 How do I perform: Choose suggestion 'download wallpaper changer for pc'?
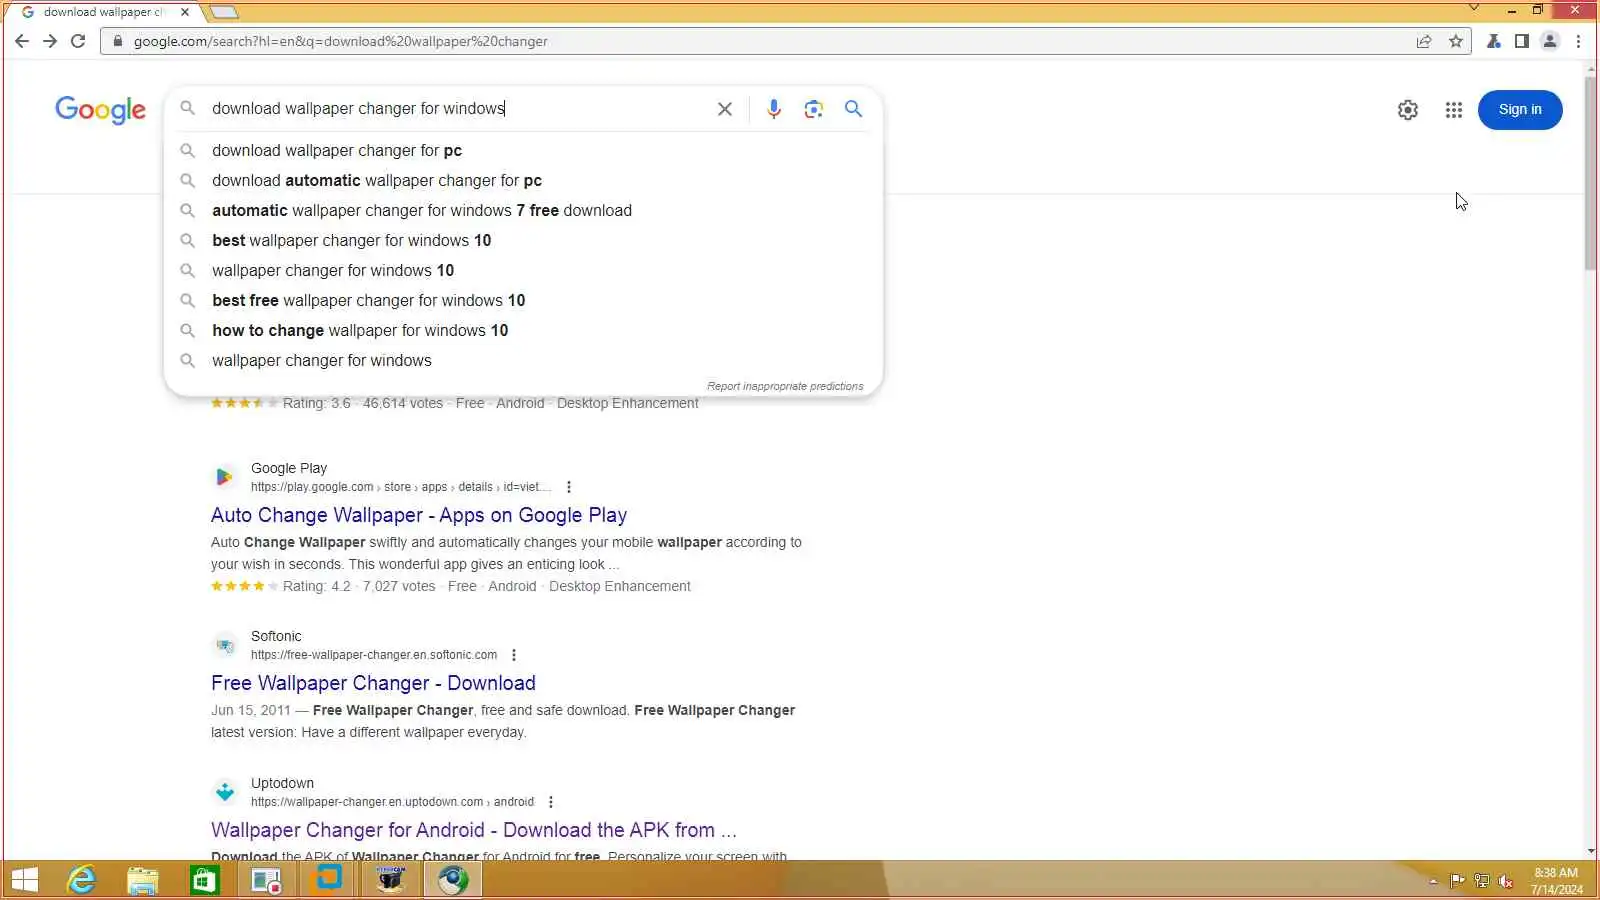(523, 150)
